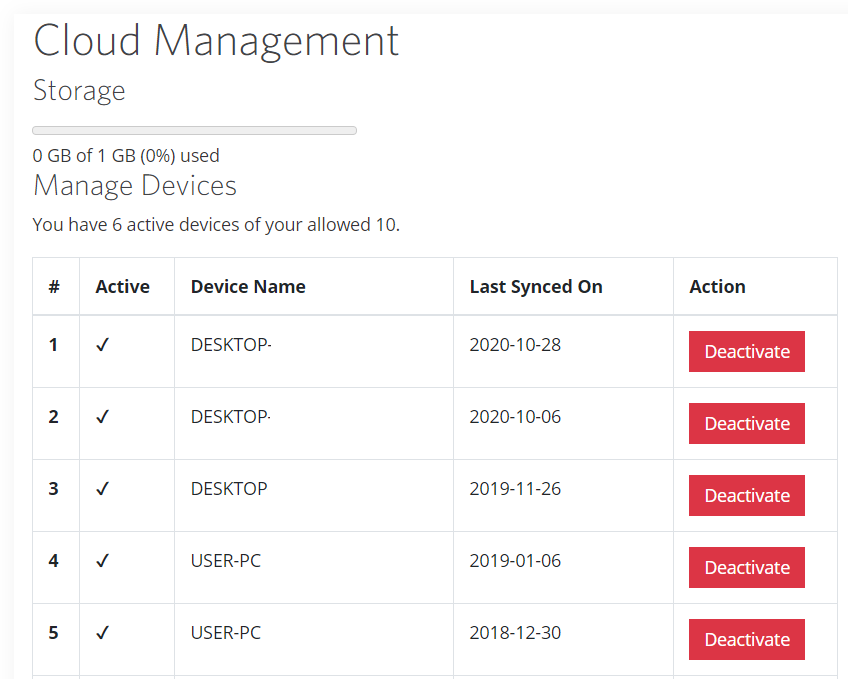
Task: Click the Cloud Management page title
Action: click(216, 41)
